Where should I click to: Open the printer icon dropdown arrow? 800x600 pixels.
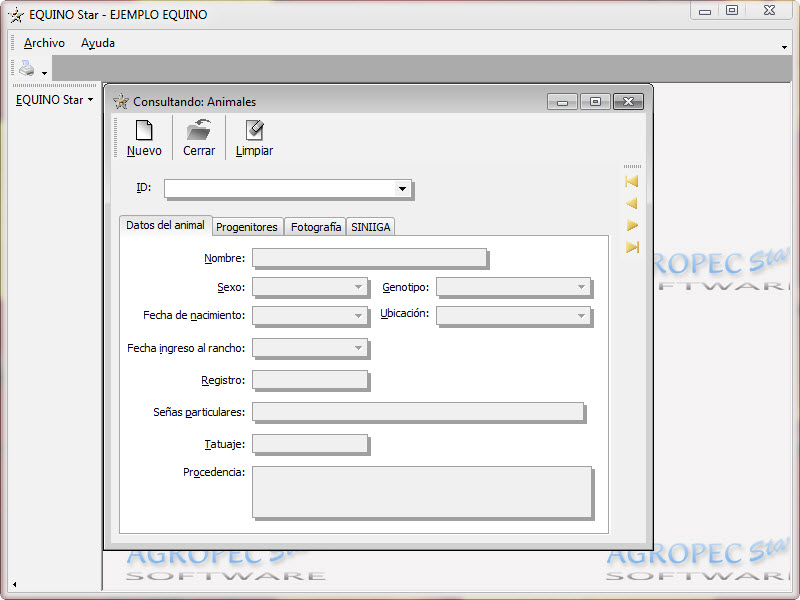(44, 73)
